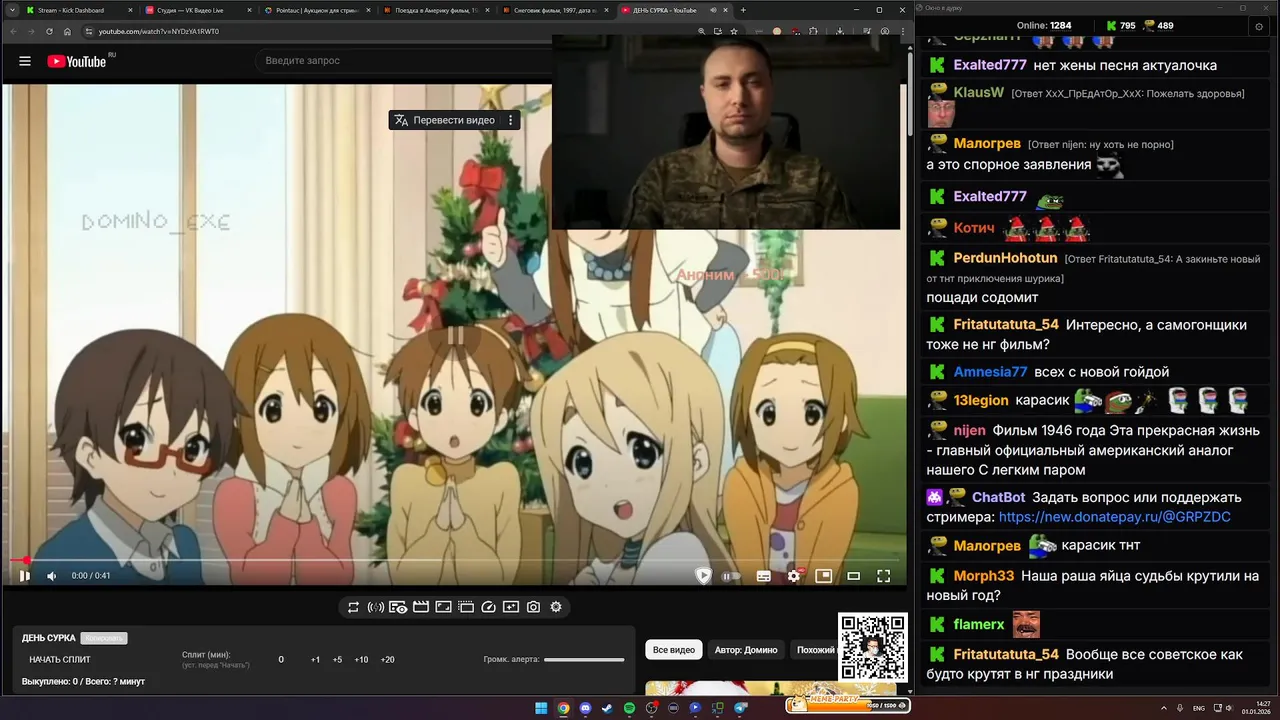
Task: Open Discord from the taskbar
Action: [x=585, y=708]
